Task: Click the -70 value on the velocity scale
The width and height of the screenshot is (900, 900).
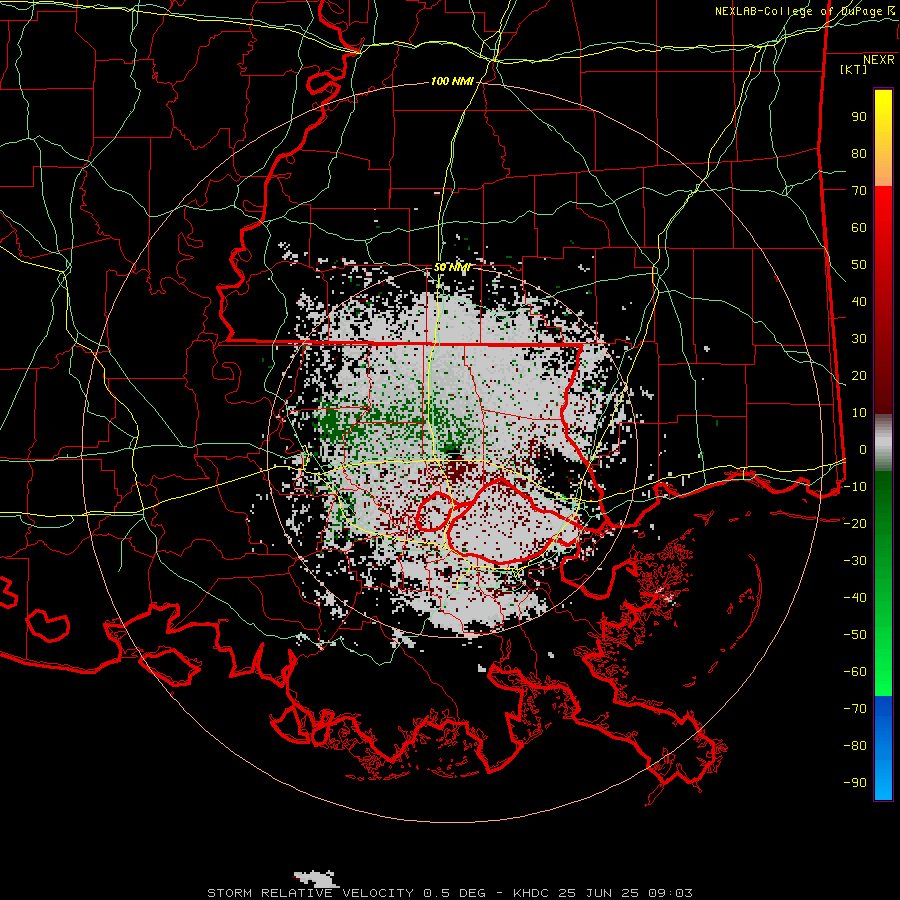Action: (x=855, y=708)
